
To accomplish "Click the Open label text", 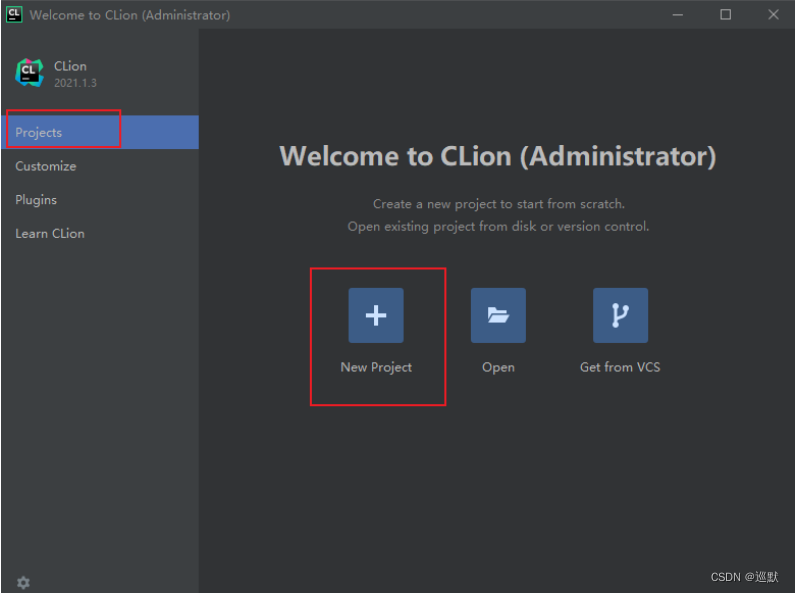I will pos(498,367).
